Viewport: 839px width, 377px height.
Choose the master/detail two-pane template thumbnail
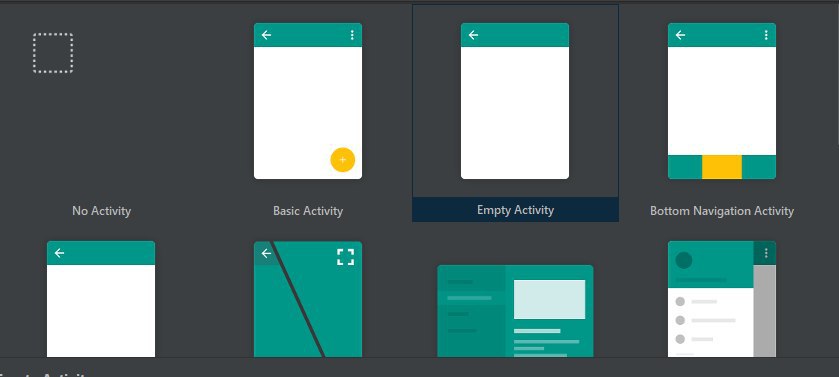tap(515, 311)
